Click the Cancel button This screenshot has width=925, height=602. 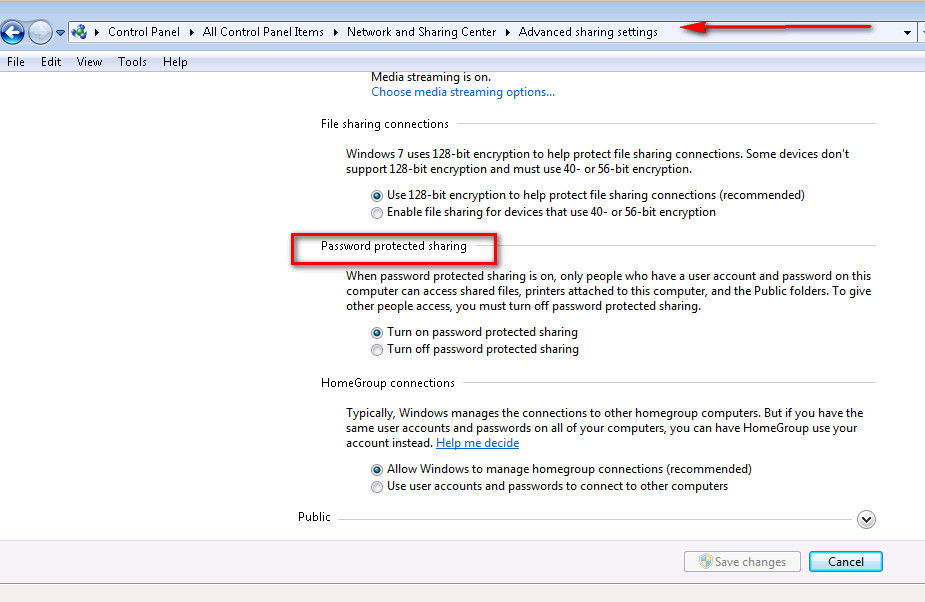coord(845,561)
